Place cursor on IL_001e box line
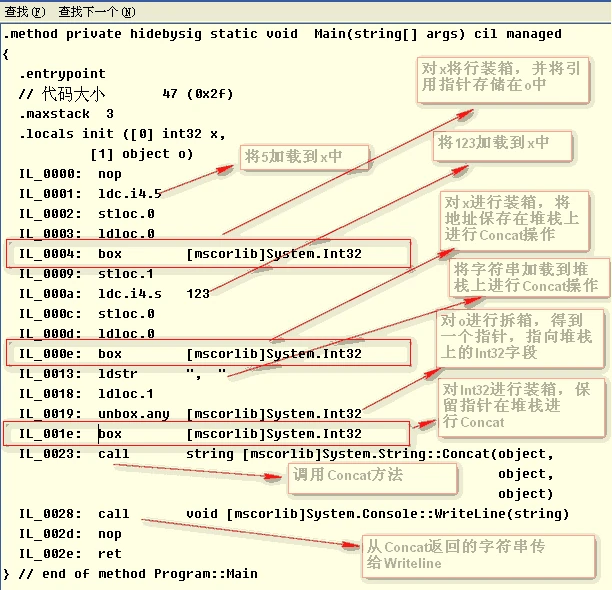 (x=206, y=433)
